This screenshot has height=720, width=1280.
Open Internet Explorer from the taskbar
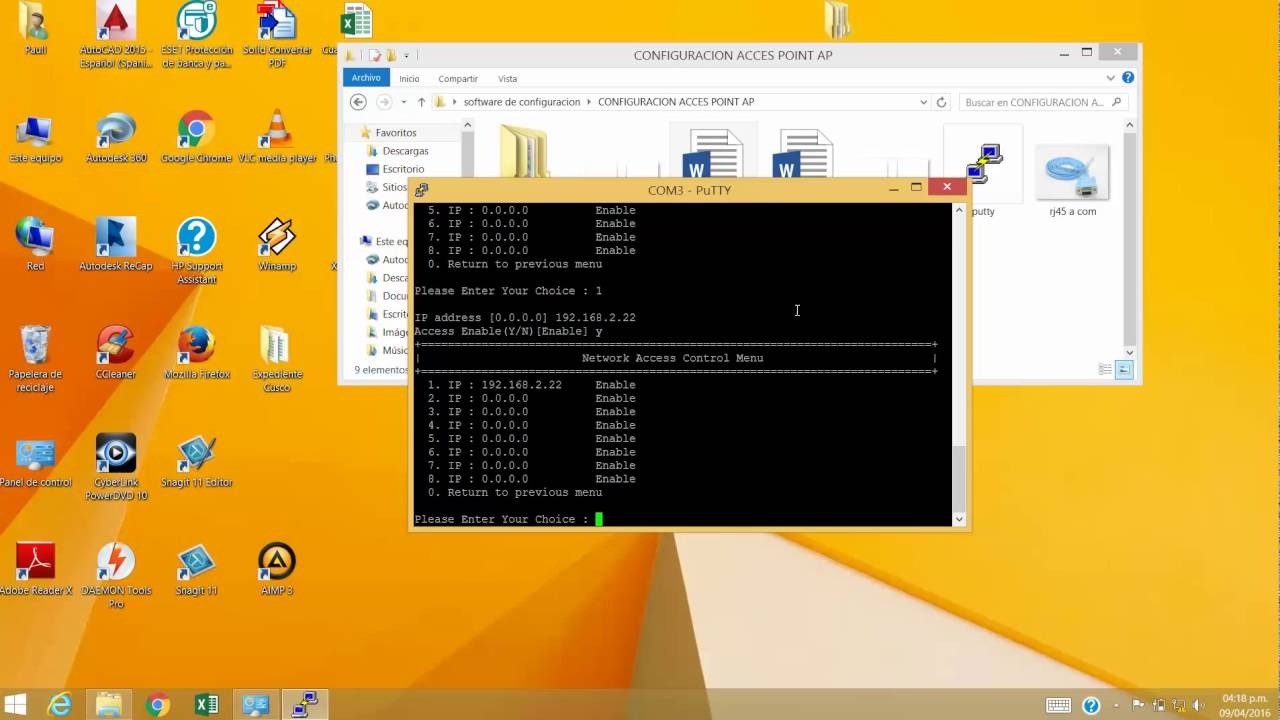(x=60, y=705)
